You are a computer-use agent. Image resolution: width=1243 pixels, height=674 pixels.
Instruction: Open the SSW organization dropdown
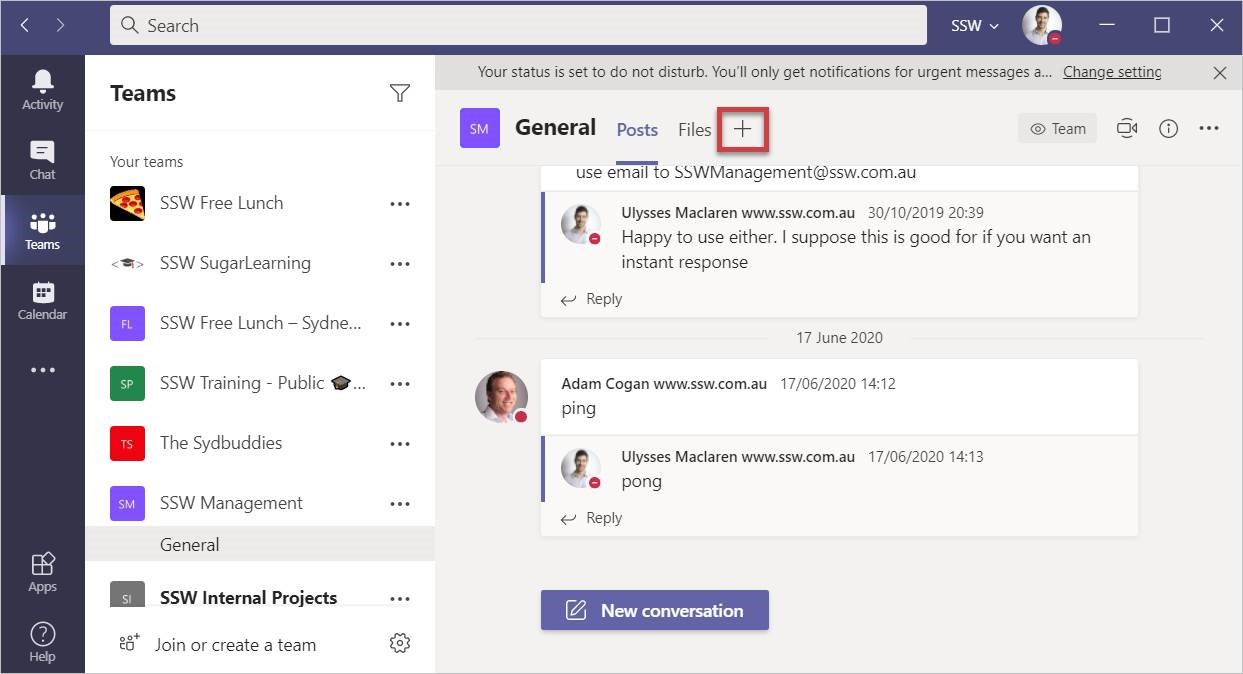click(x=974, y=26)
